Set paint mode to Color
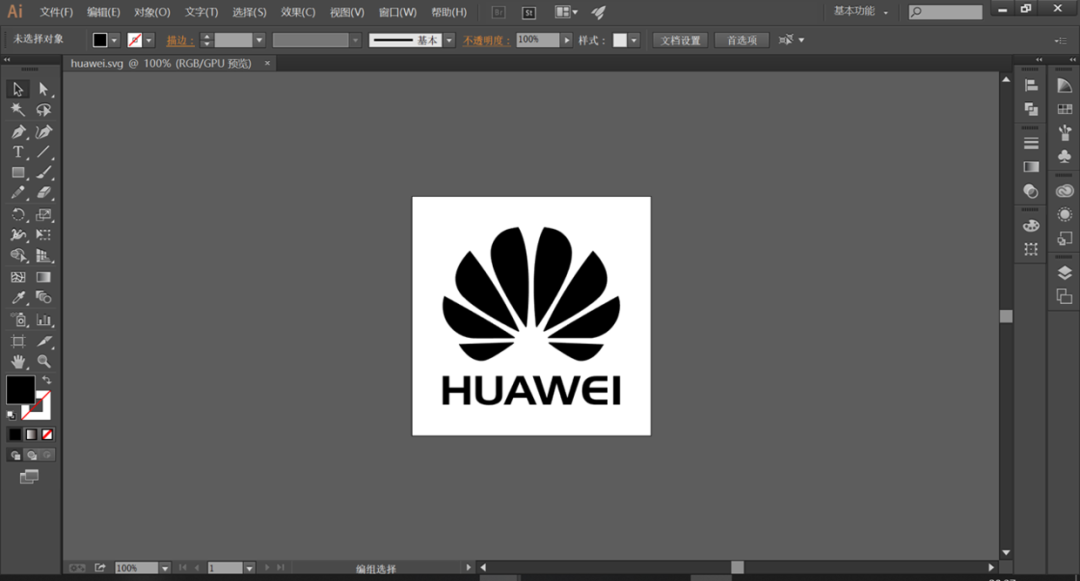1080x581 pixels. [x=14, y=434]
